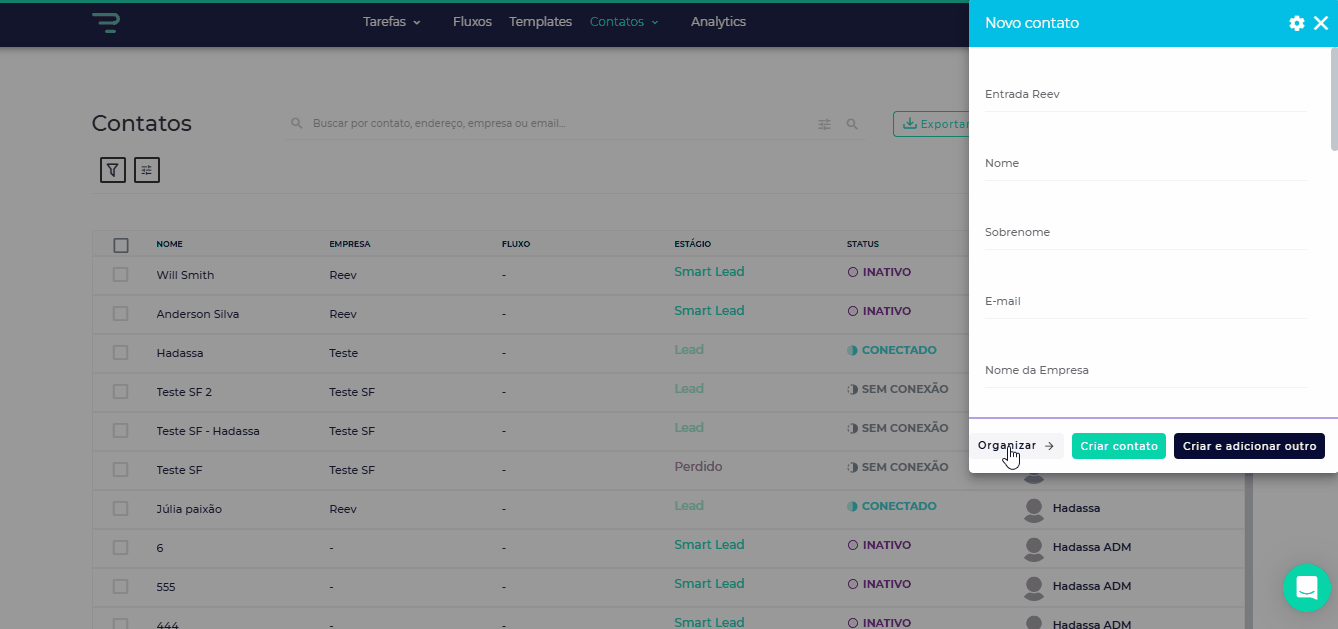Close the Novo contato panel
Image resolution: width=1338 pixels, height=629 pixels.
1321,23
